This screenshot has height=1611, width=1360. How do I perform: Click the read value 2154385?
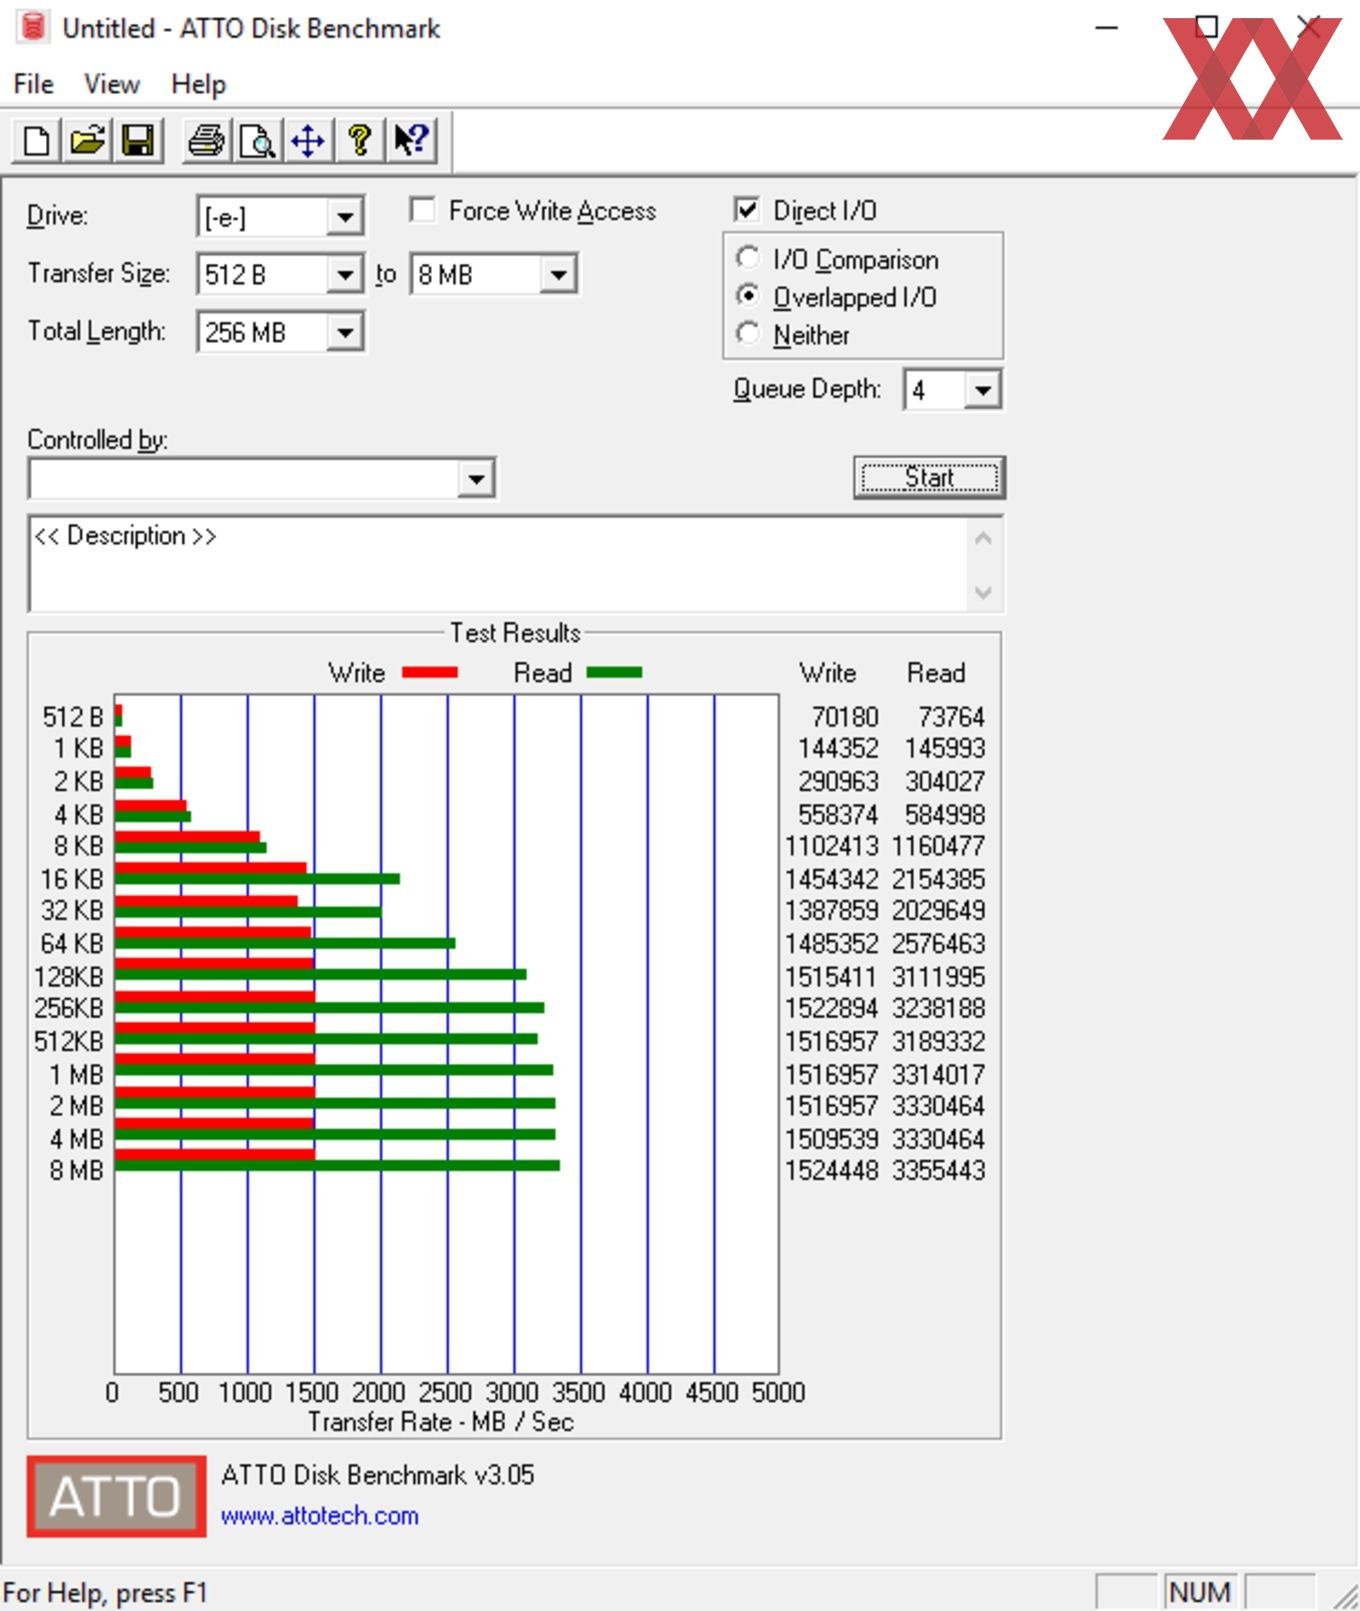(938, 879)
